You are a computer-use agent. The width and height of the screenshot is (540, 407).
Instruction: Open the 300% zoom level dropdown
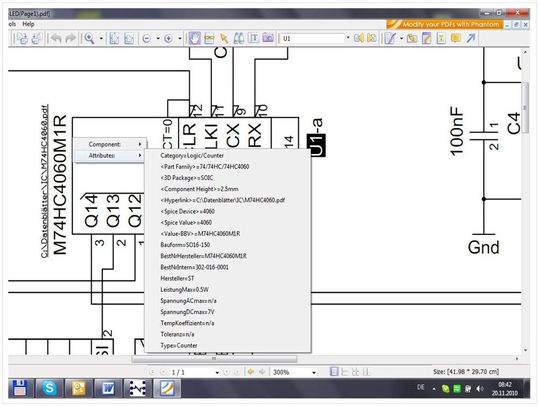[314, 373]
